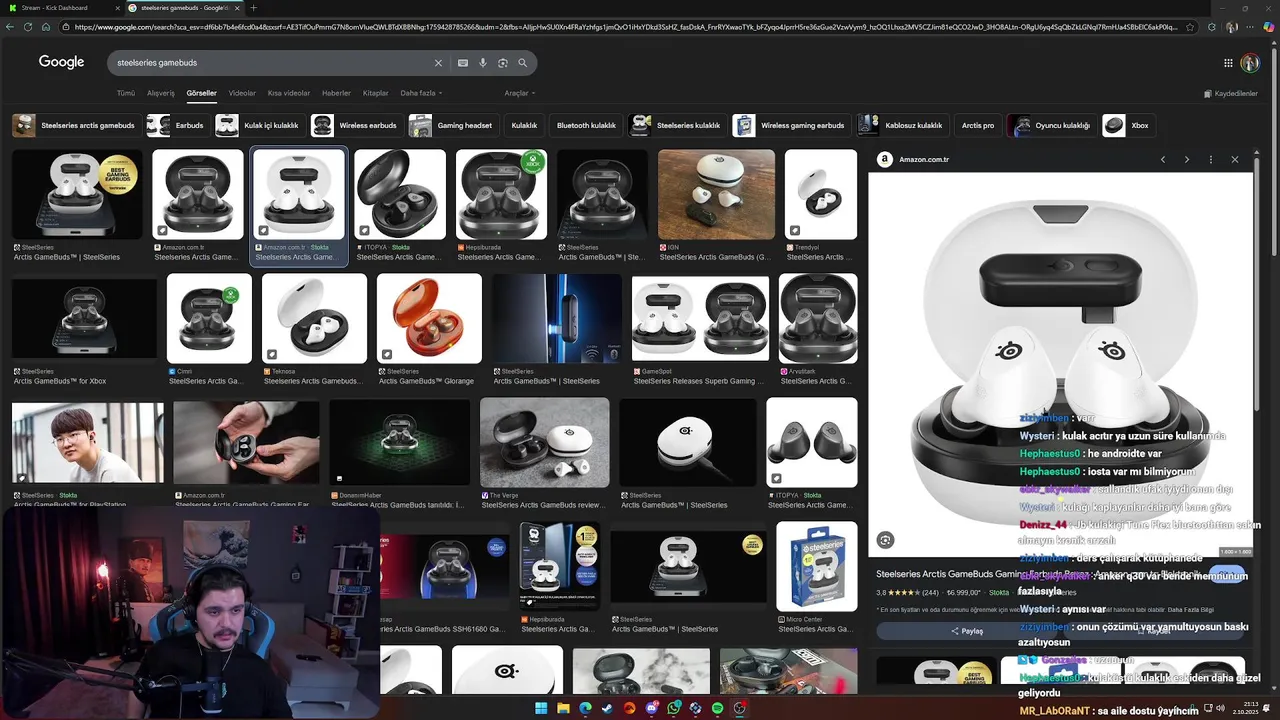Open File Explorer from taskbar
The width and height of the screenshot is (1280, 720).
point(563,708)
